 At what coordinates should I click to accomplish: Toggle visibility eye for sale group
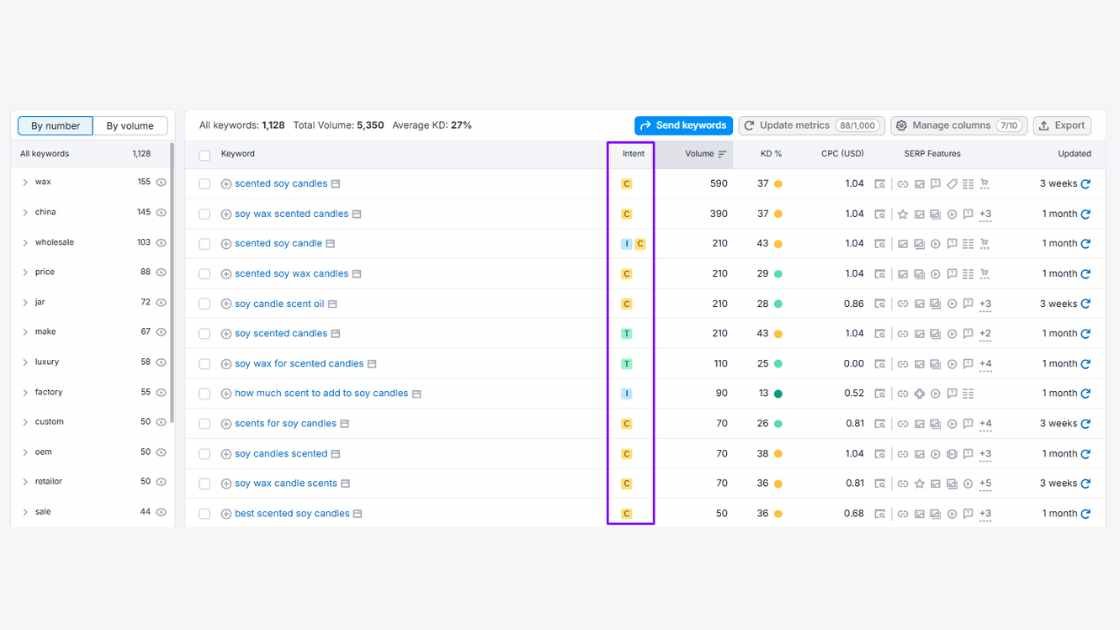coord(161,512)
